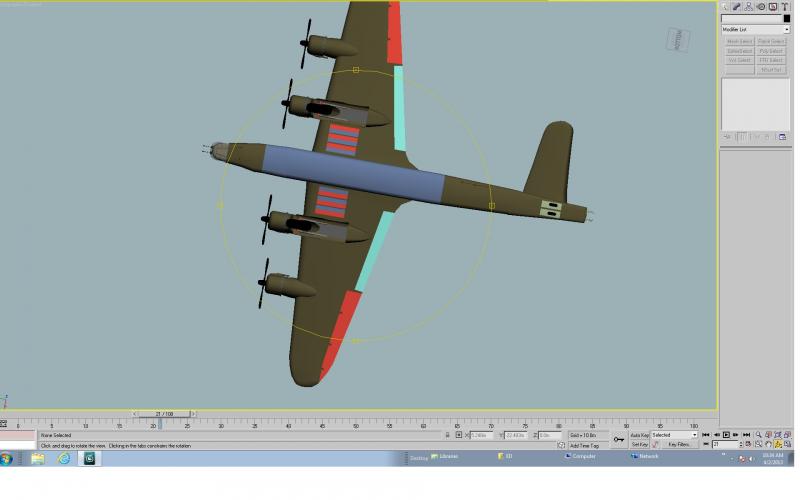Step to the next frame
The width and height of the screenshot is (800, 500).
(736, 435)
